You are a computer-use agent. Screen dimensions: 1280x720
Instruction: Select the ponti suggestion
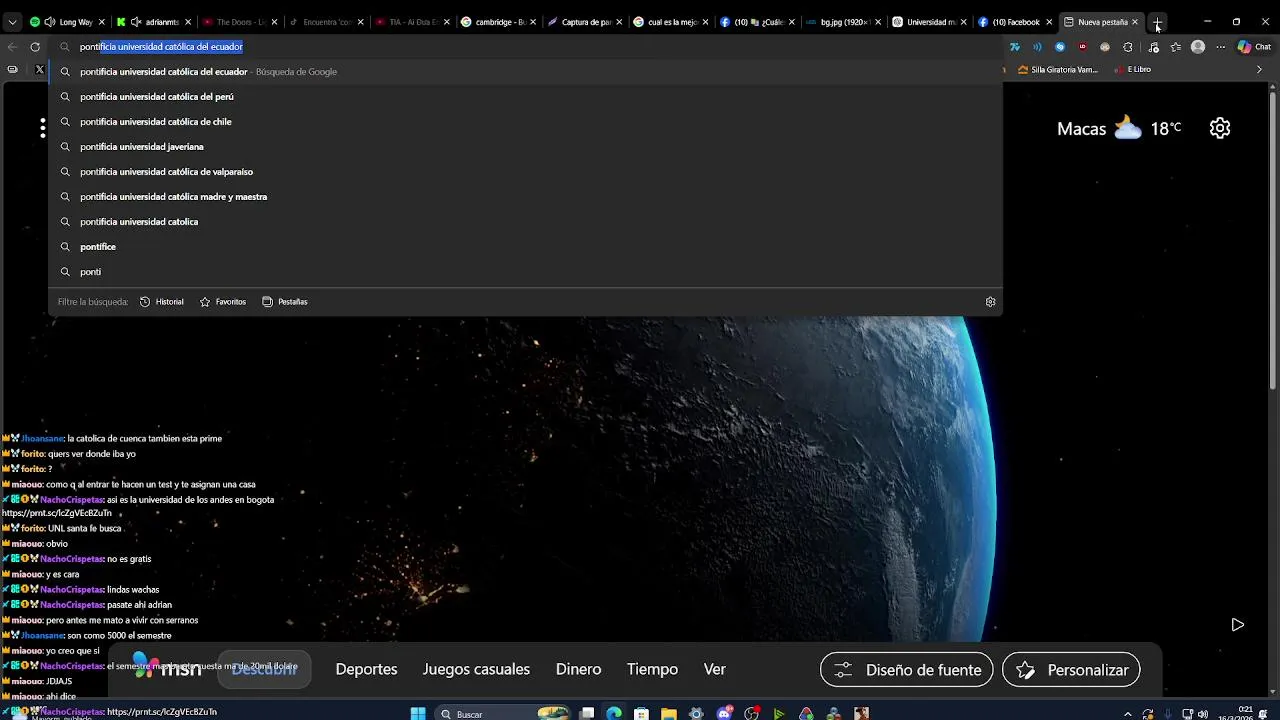tap(525, 272)
